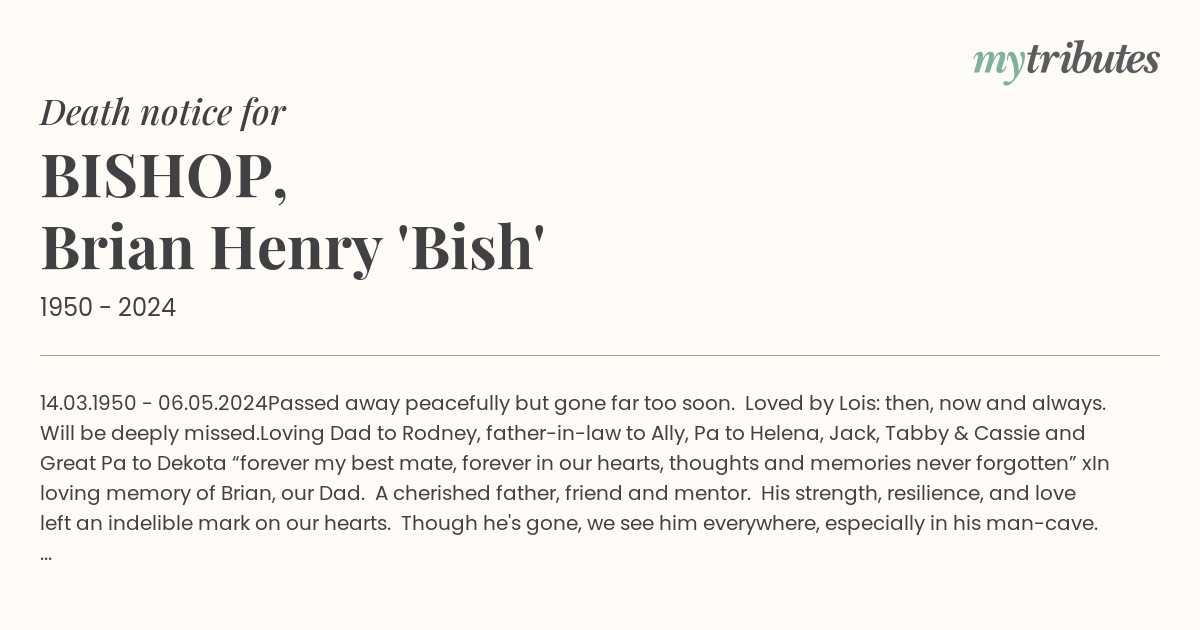The image size is (1200, 630).
Task: Click the horizontal divider line
Action: [600, 355]
